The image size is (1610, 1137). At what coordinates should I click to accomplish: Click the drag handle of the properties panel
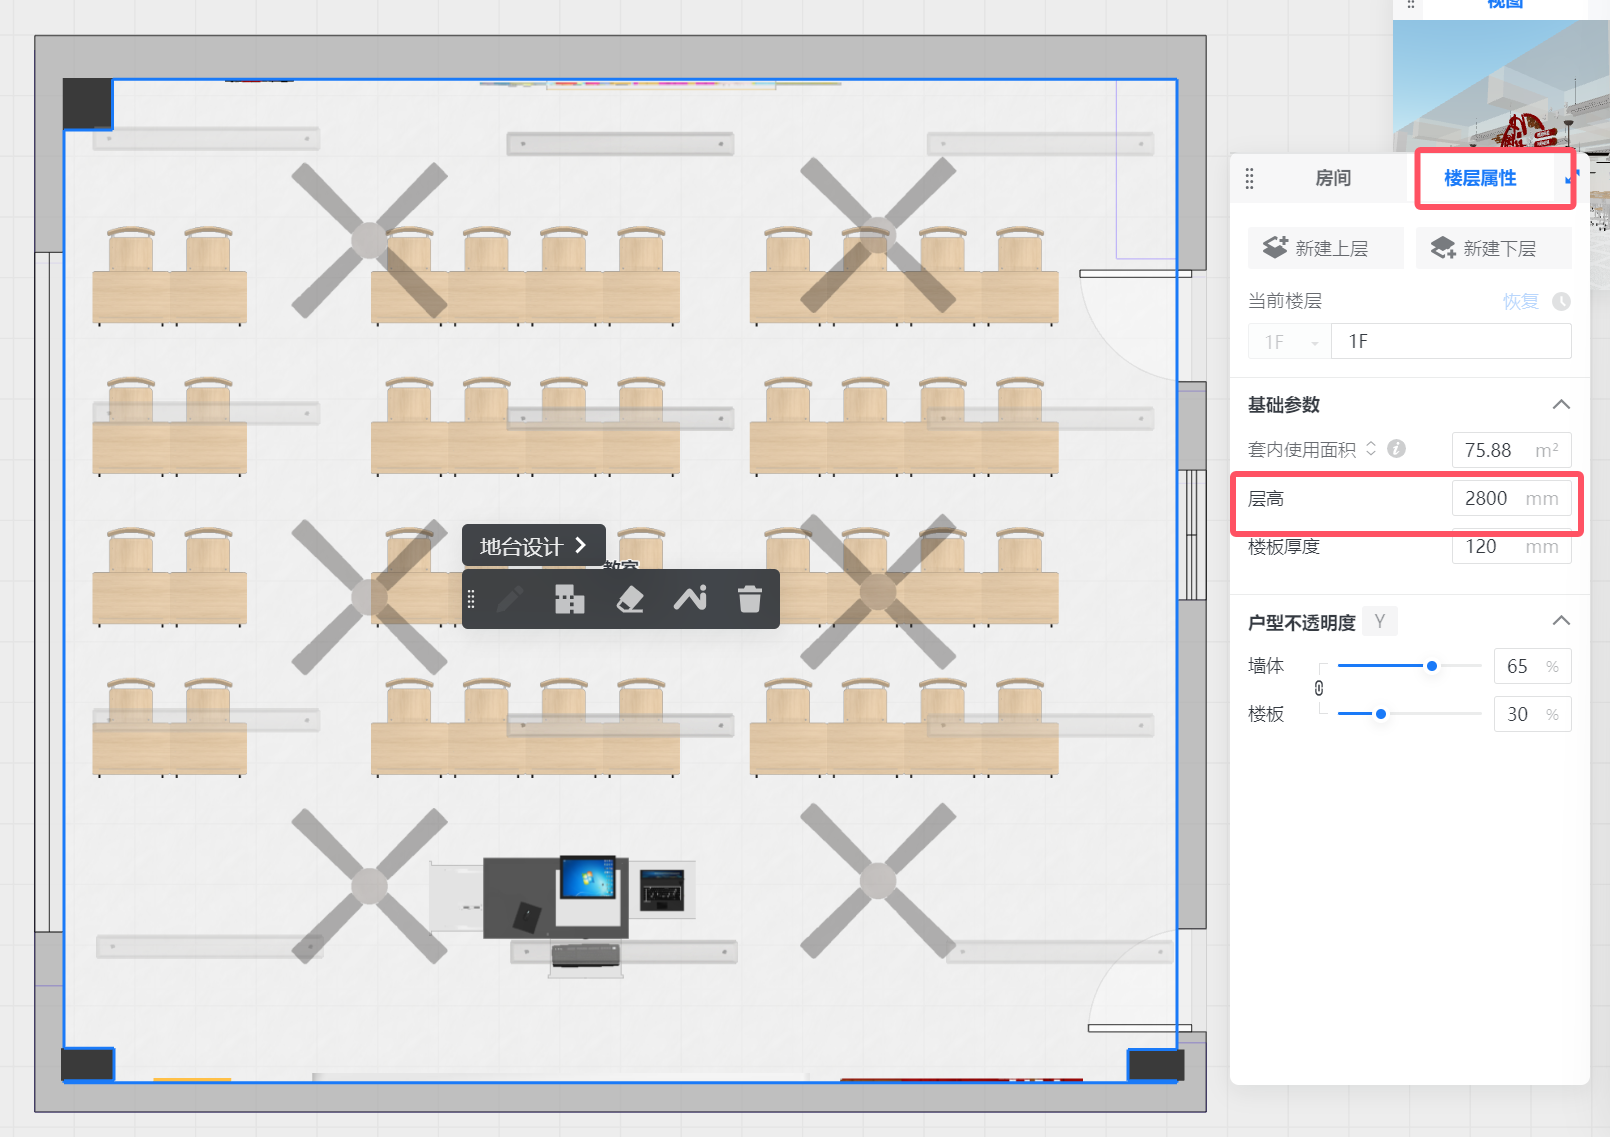[1249, 179]
